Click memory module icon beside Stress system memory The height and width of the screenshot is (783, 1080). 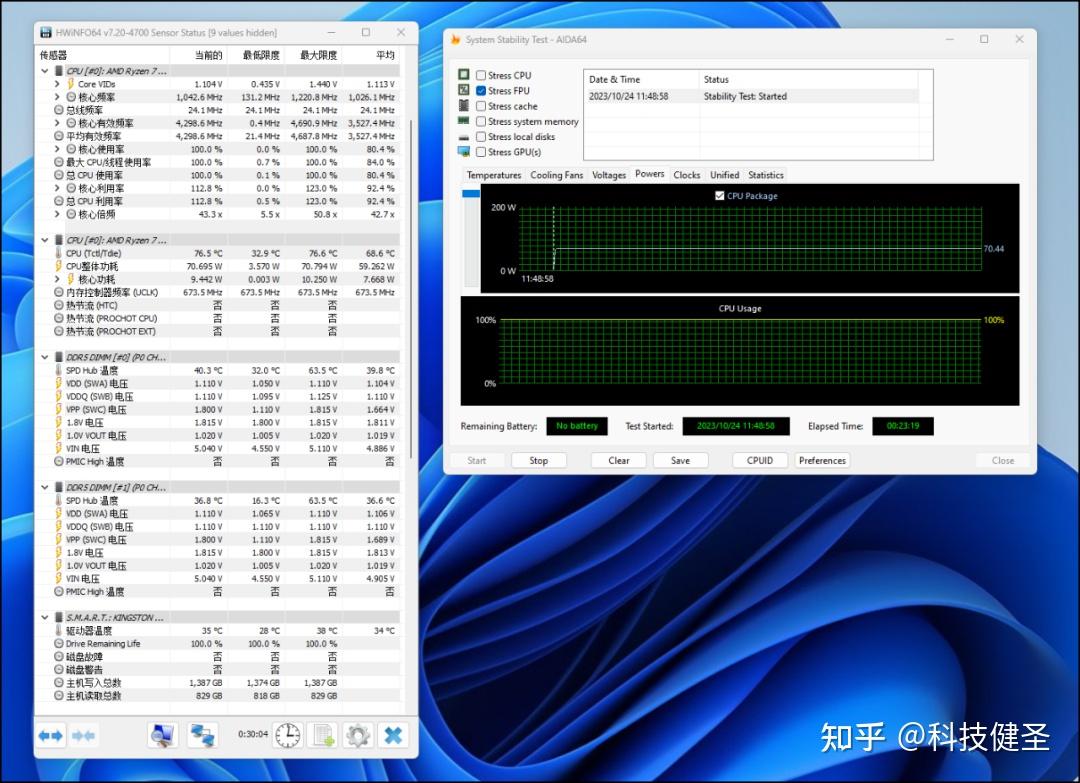464,121
